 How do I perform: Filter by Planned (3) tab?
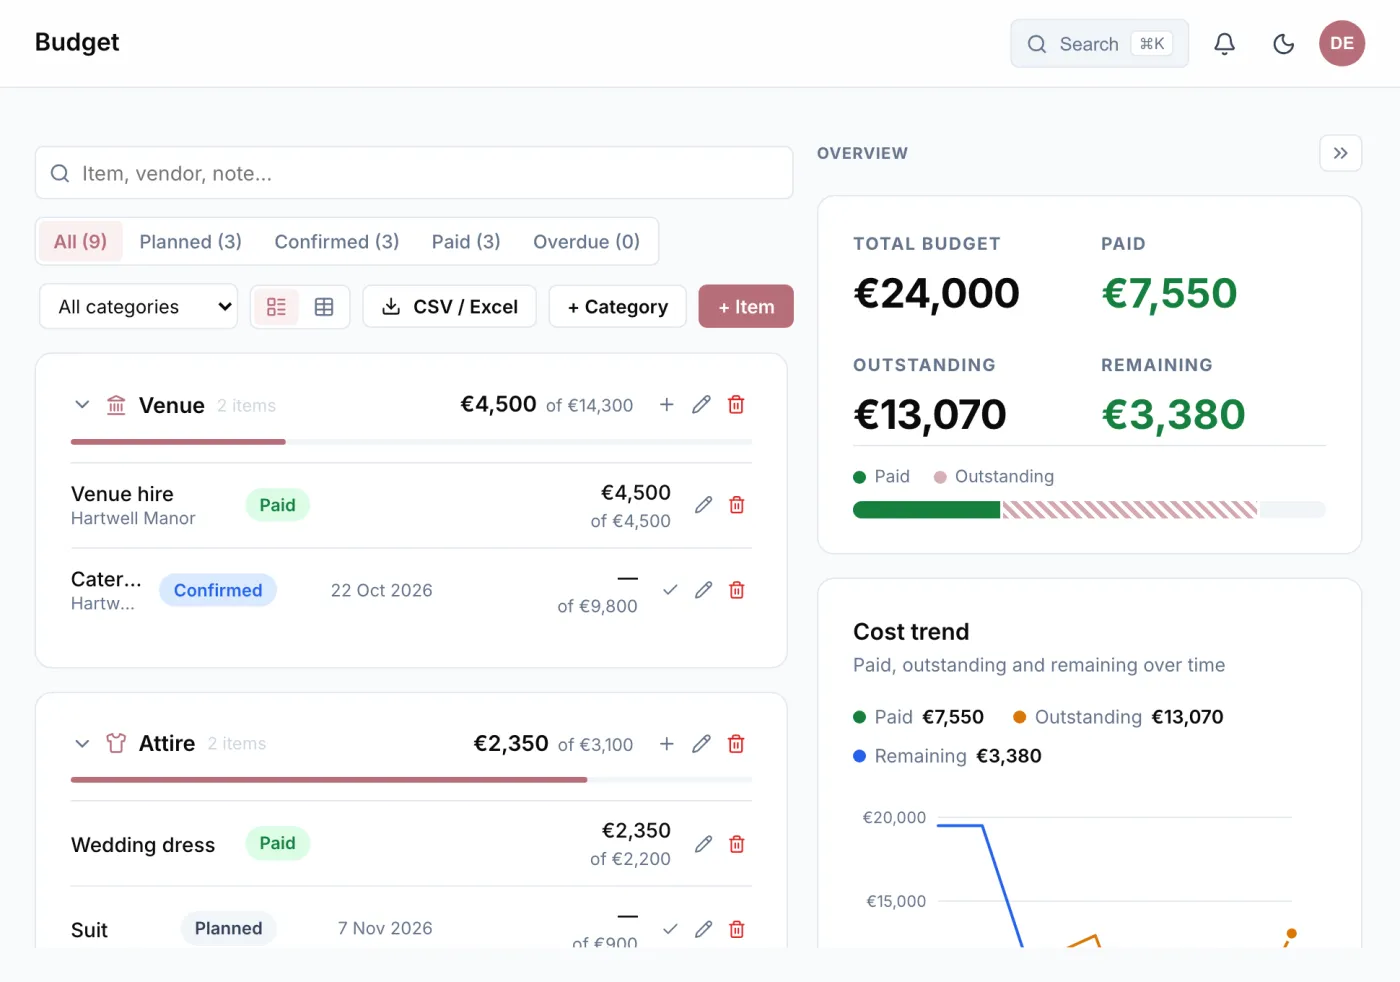coord(190,242)
